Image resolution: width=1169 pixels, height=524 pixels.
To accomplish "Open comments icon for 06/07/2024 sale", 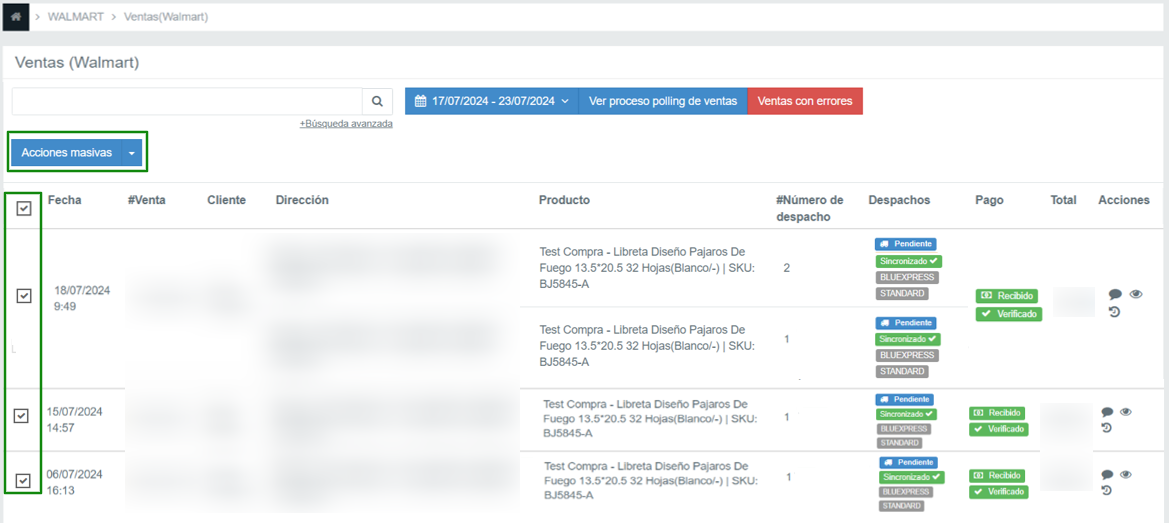I will point(1107,474).
